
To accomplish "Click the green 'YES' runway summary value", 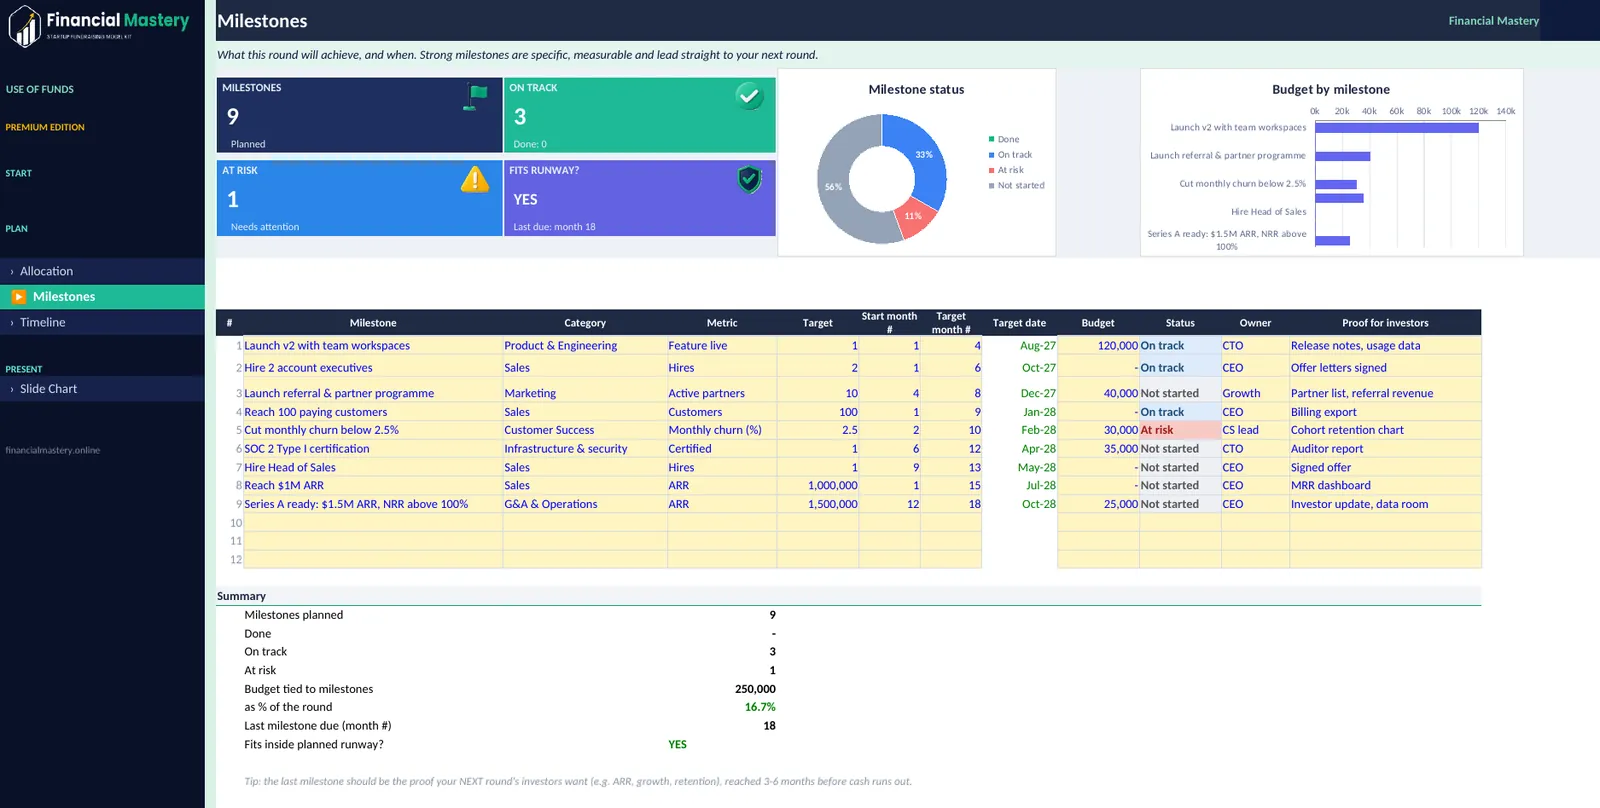I will (677, 745).
